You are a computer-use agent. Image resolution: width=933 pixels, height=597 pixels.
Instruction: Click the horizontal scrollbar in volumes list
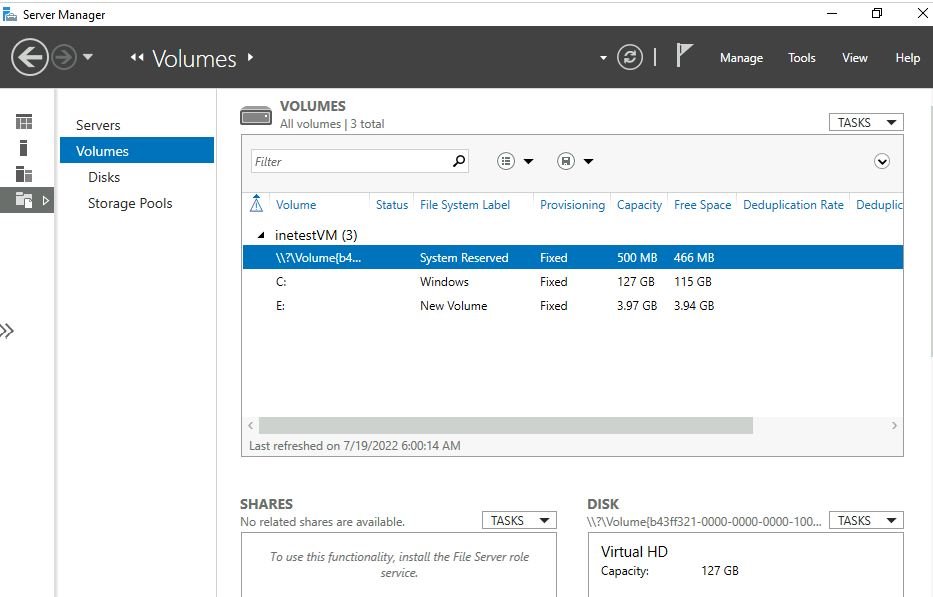click(x=505, y=425)
